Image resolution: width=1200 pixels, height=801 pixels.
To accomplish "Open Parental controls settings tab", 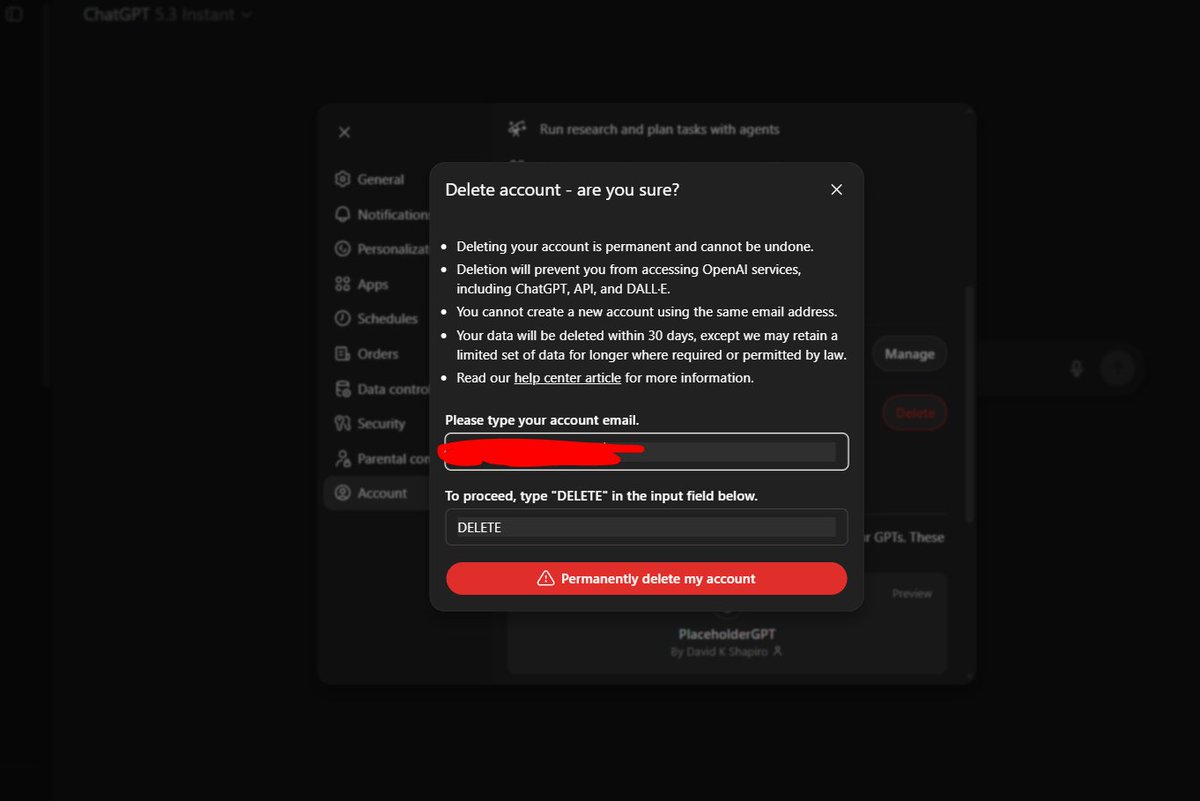I will point(380,459).
